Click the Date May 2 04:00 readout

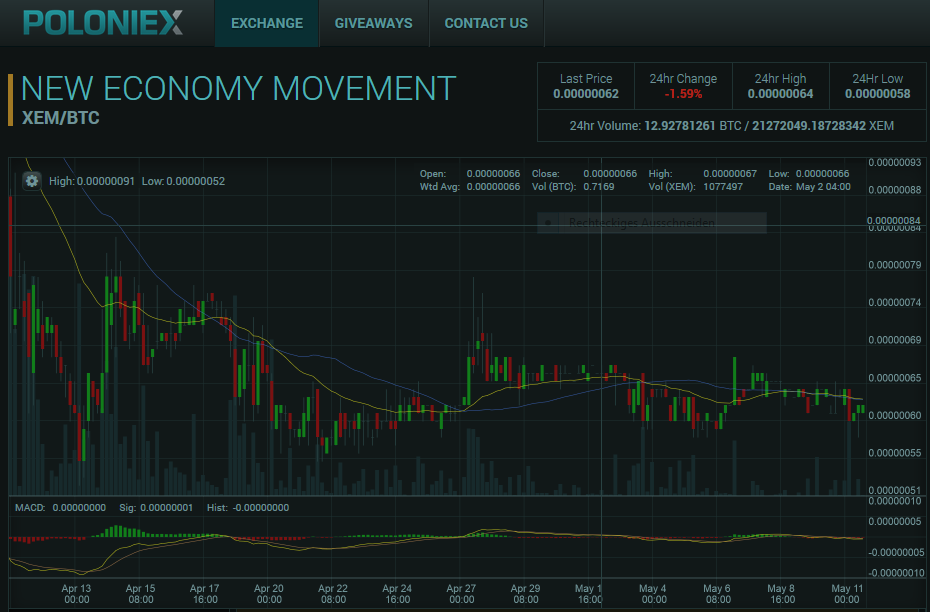(810, 187)
